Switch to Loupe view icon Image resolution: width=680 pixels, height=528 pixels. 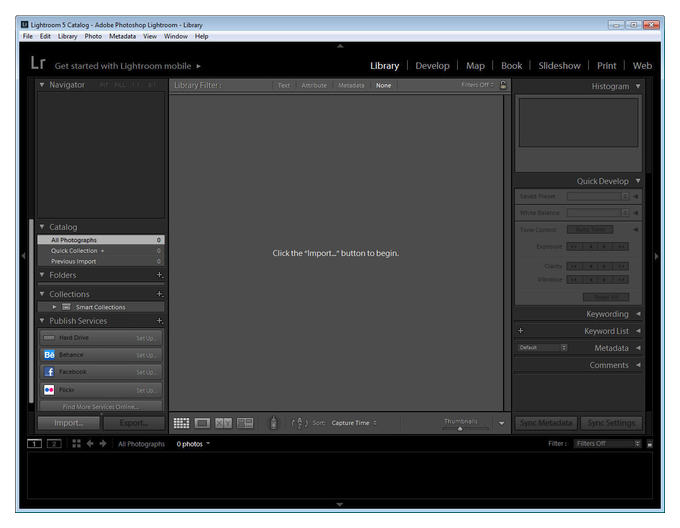(202, 423)
